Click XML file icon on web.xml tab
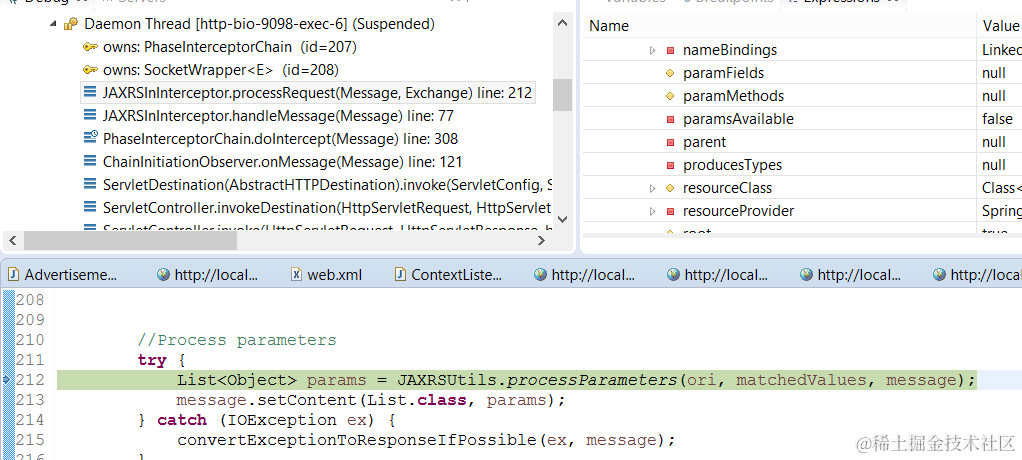 pyautogui.click(x=296, y=274)
